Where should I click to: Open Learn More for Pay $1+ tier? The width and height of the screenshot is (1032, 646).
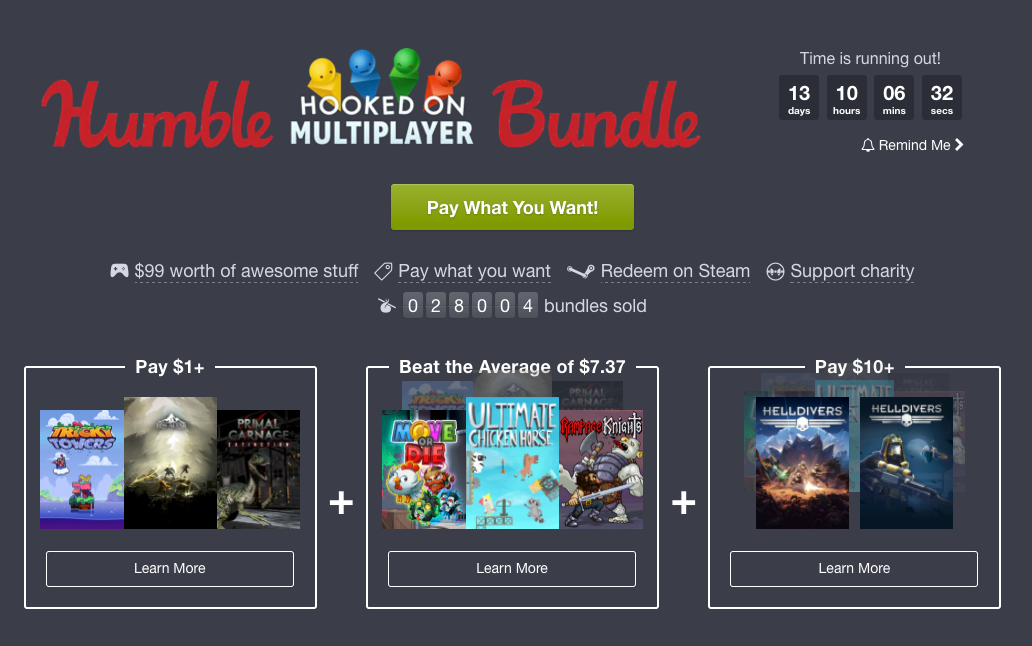(170, 568)
